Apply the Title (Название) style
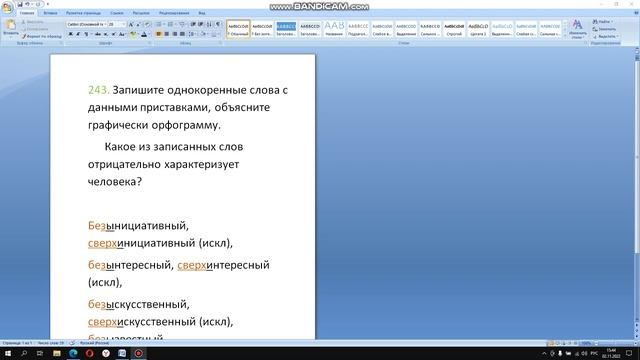The image size is (640, 360). tap(334, 29)
